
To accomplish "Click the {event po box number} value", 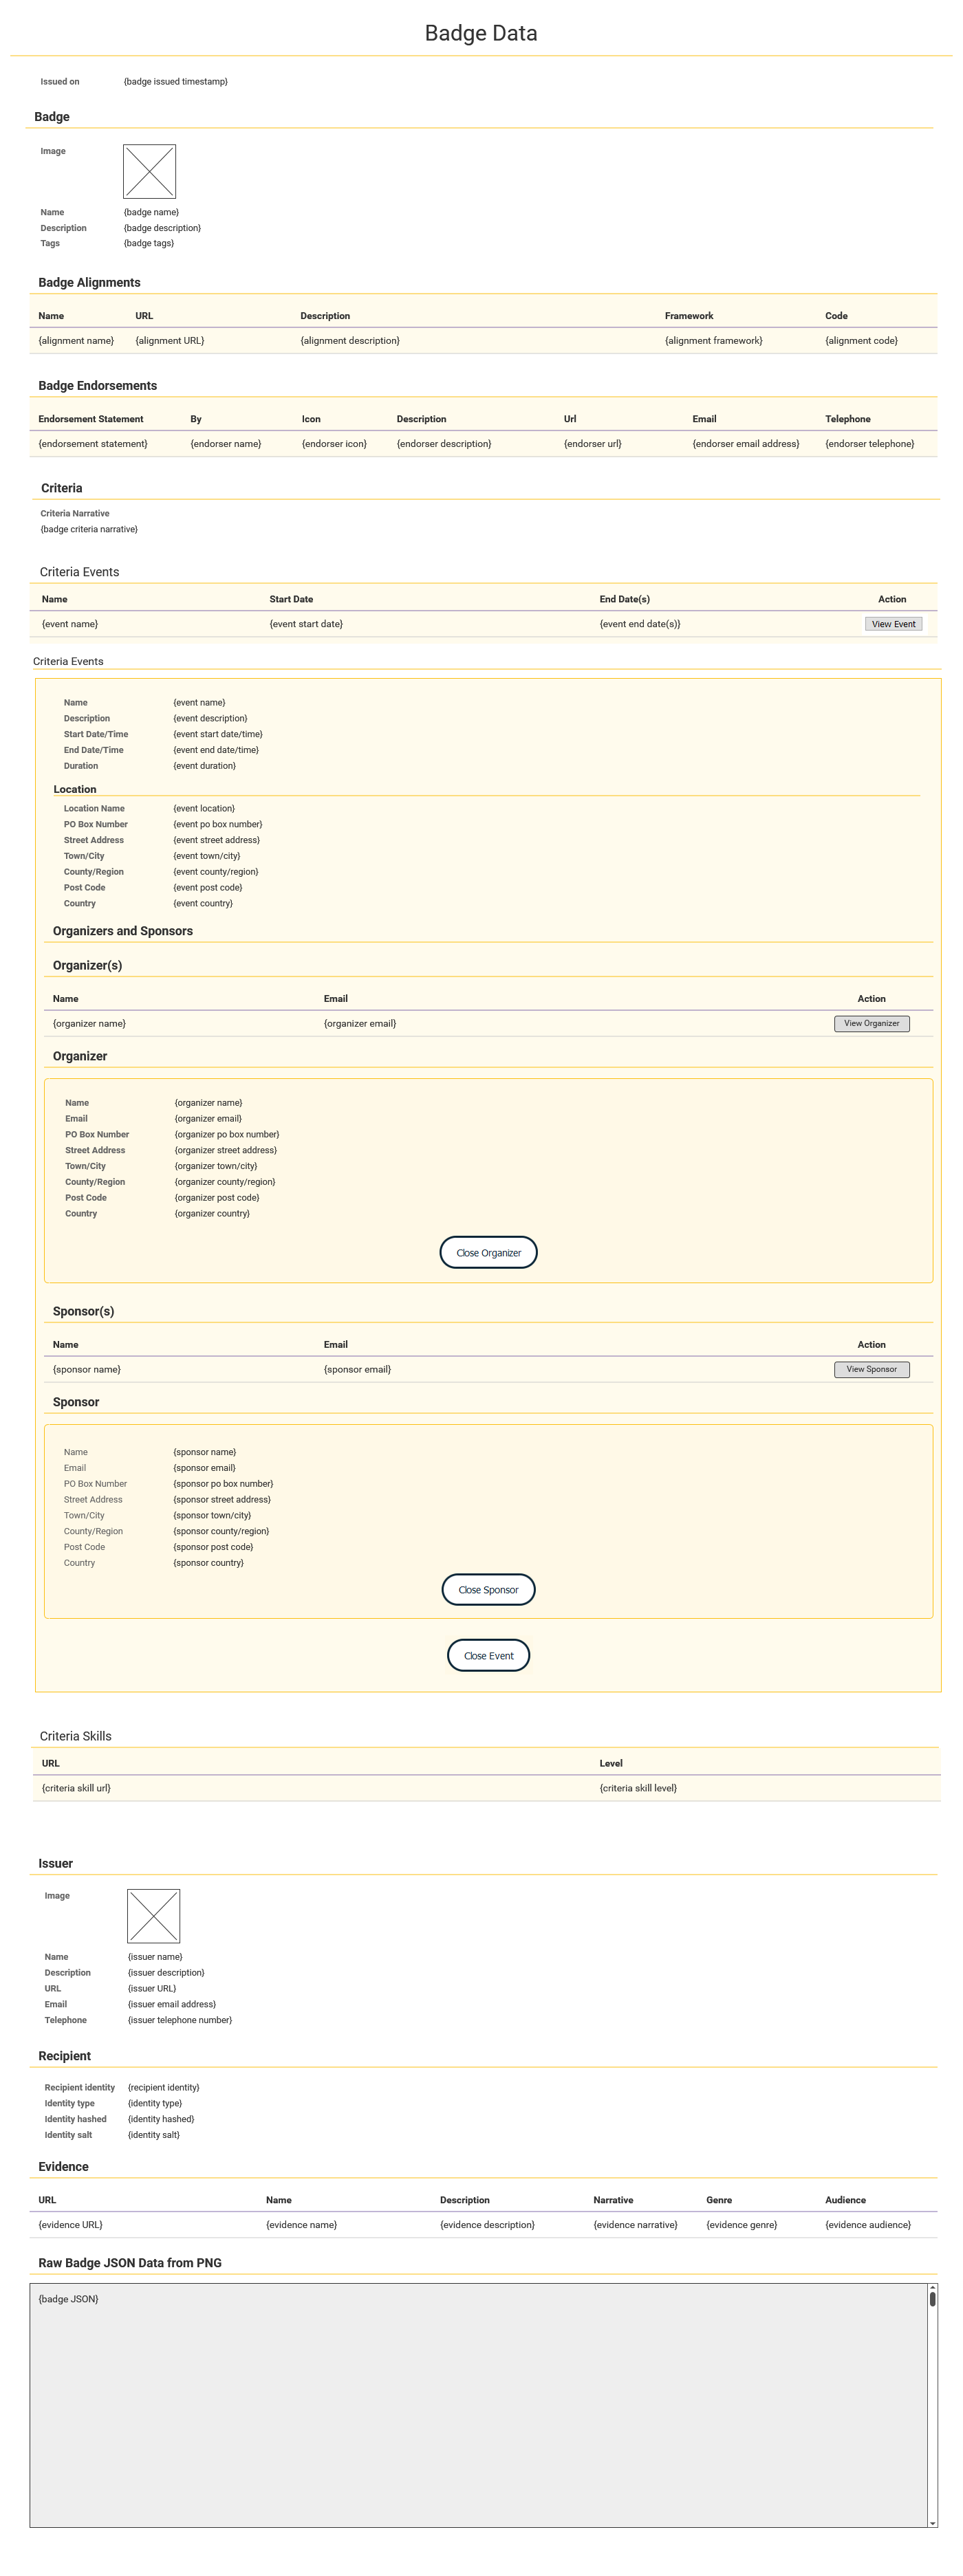I will 218,825.
